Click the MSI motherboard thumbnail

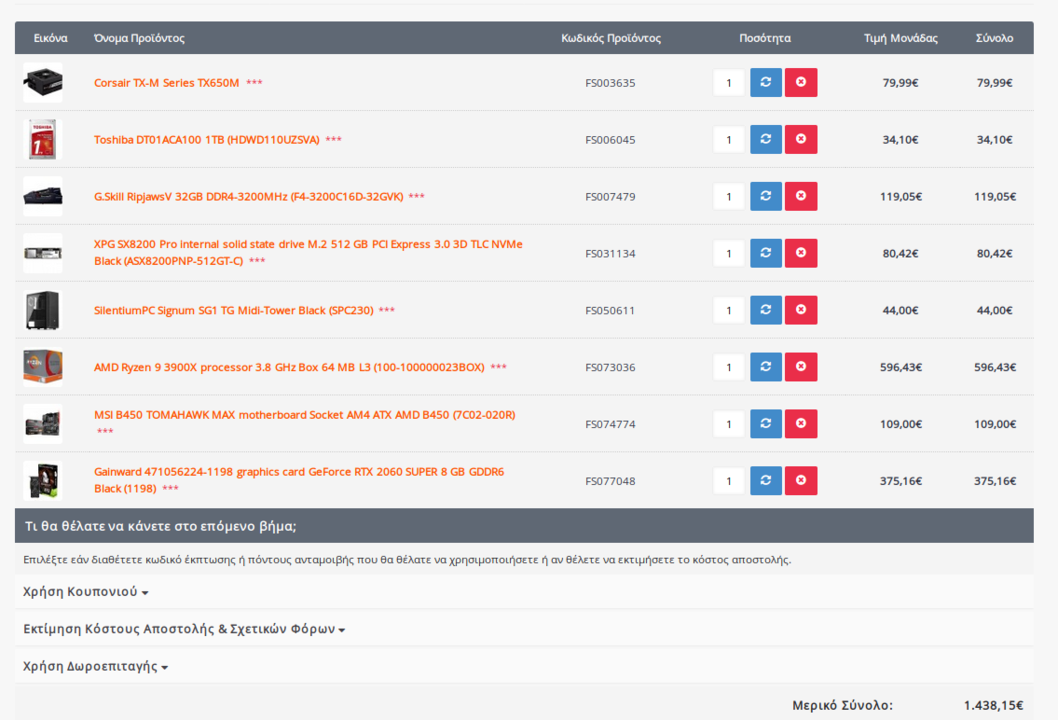click(x=43, y=424)
